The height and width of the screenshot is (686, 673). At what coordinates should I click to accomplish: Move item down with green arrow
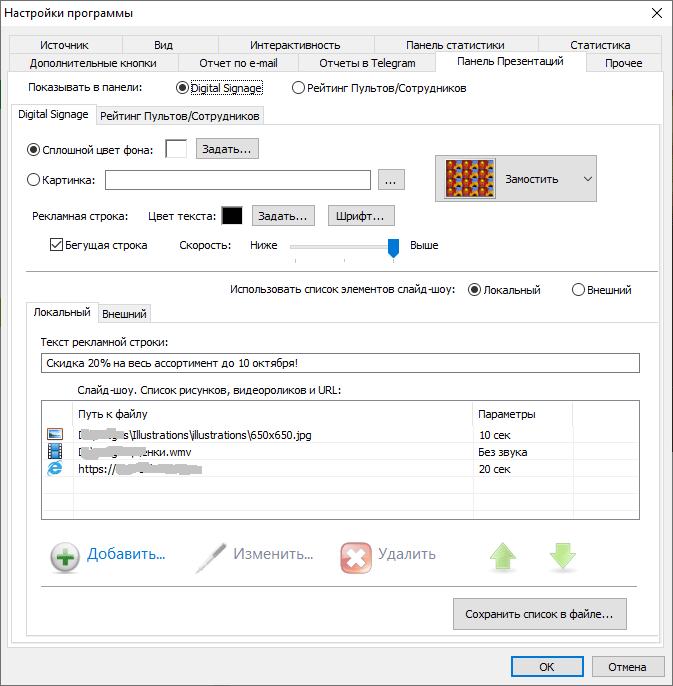[x=564, y=556]
